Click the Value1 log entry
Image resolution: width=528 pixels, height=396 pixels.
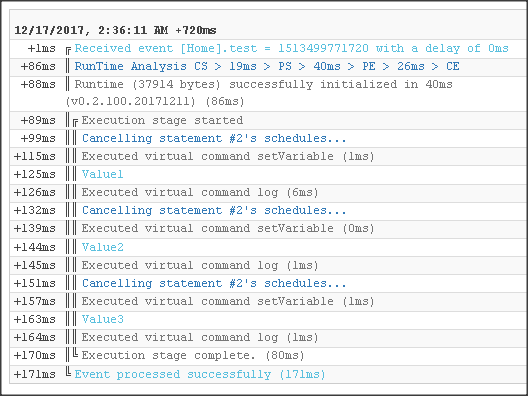click(103, 174)
